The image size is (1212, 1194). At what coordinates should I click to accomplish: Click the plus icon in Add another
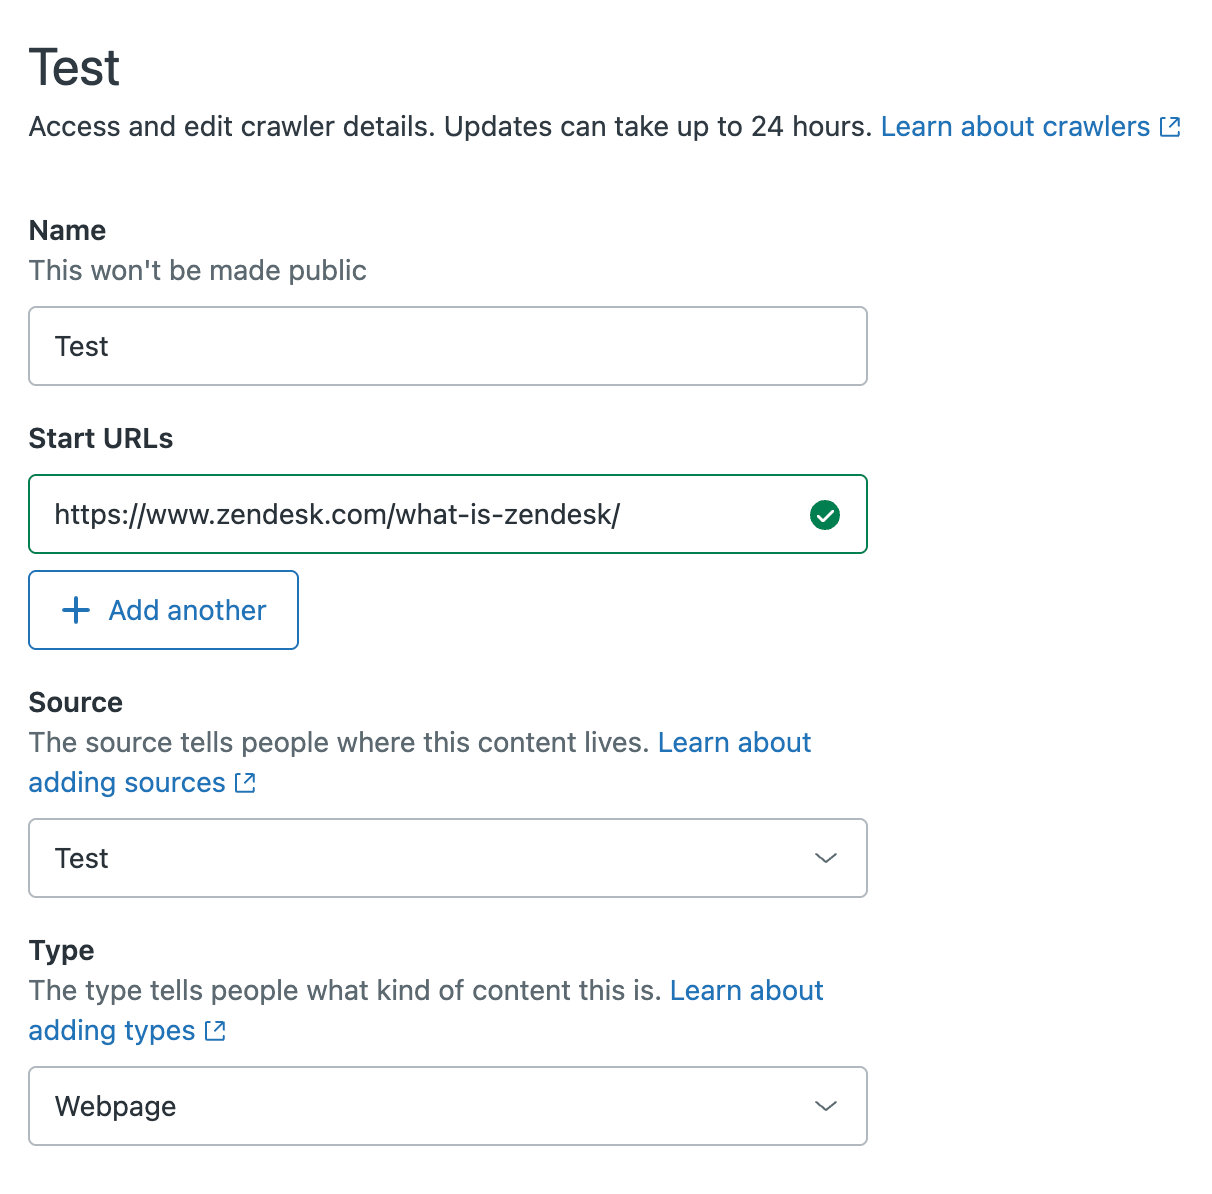[x=76, y=610]
